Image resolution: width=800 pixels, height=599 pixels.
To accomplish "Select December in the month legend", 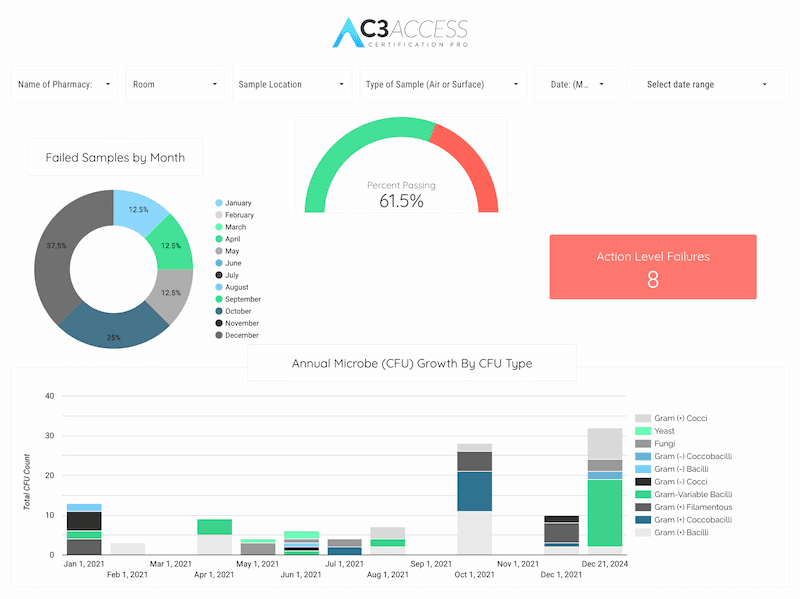I will [237, 335].
